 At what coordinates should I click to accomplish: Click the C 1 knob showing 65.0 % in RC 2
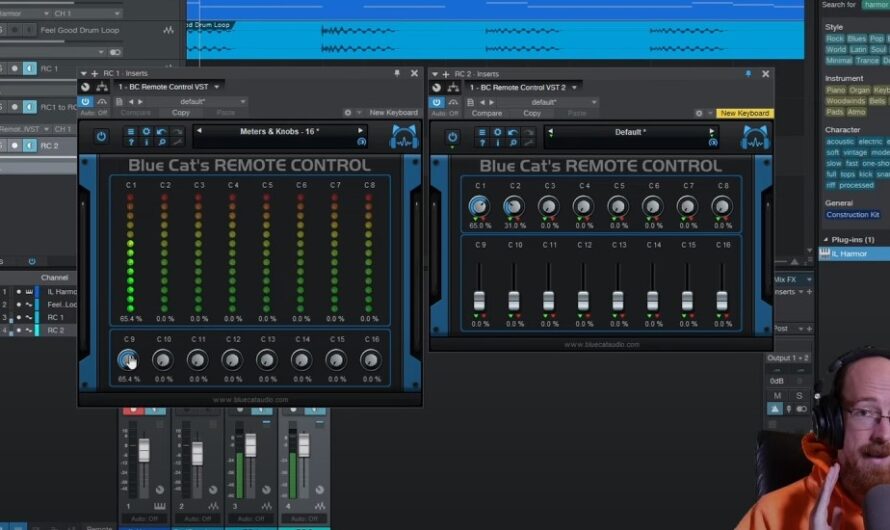(x=480, y=206)
